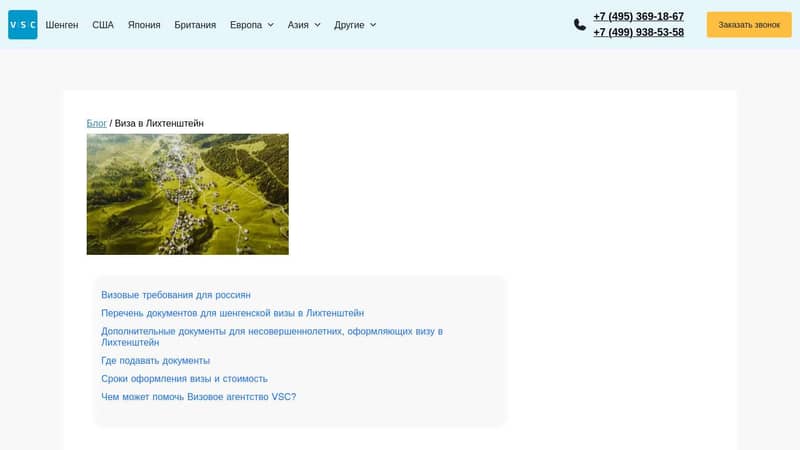Call the number +7 (499) 938-53-58

click(638, 32)
